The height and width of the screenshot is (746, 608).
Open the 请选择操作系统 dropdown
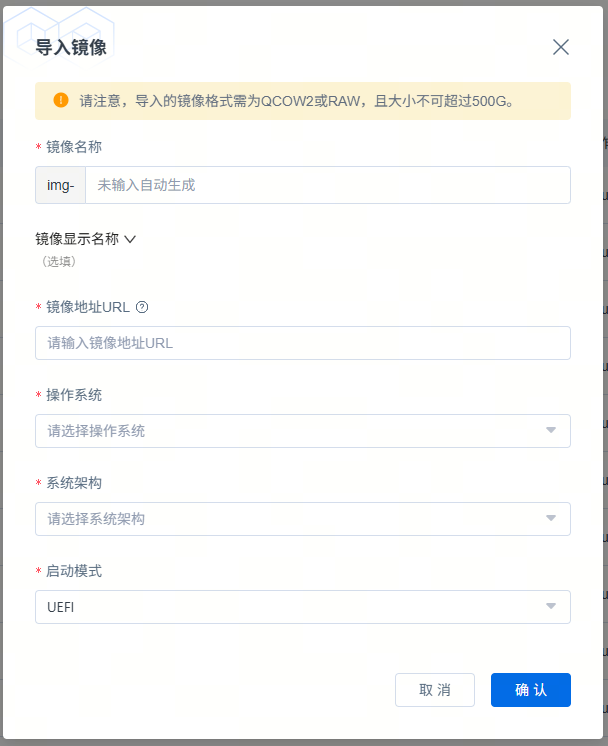tap(302, 431)
